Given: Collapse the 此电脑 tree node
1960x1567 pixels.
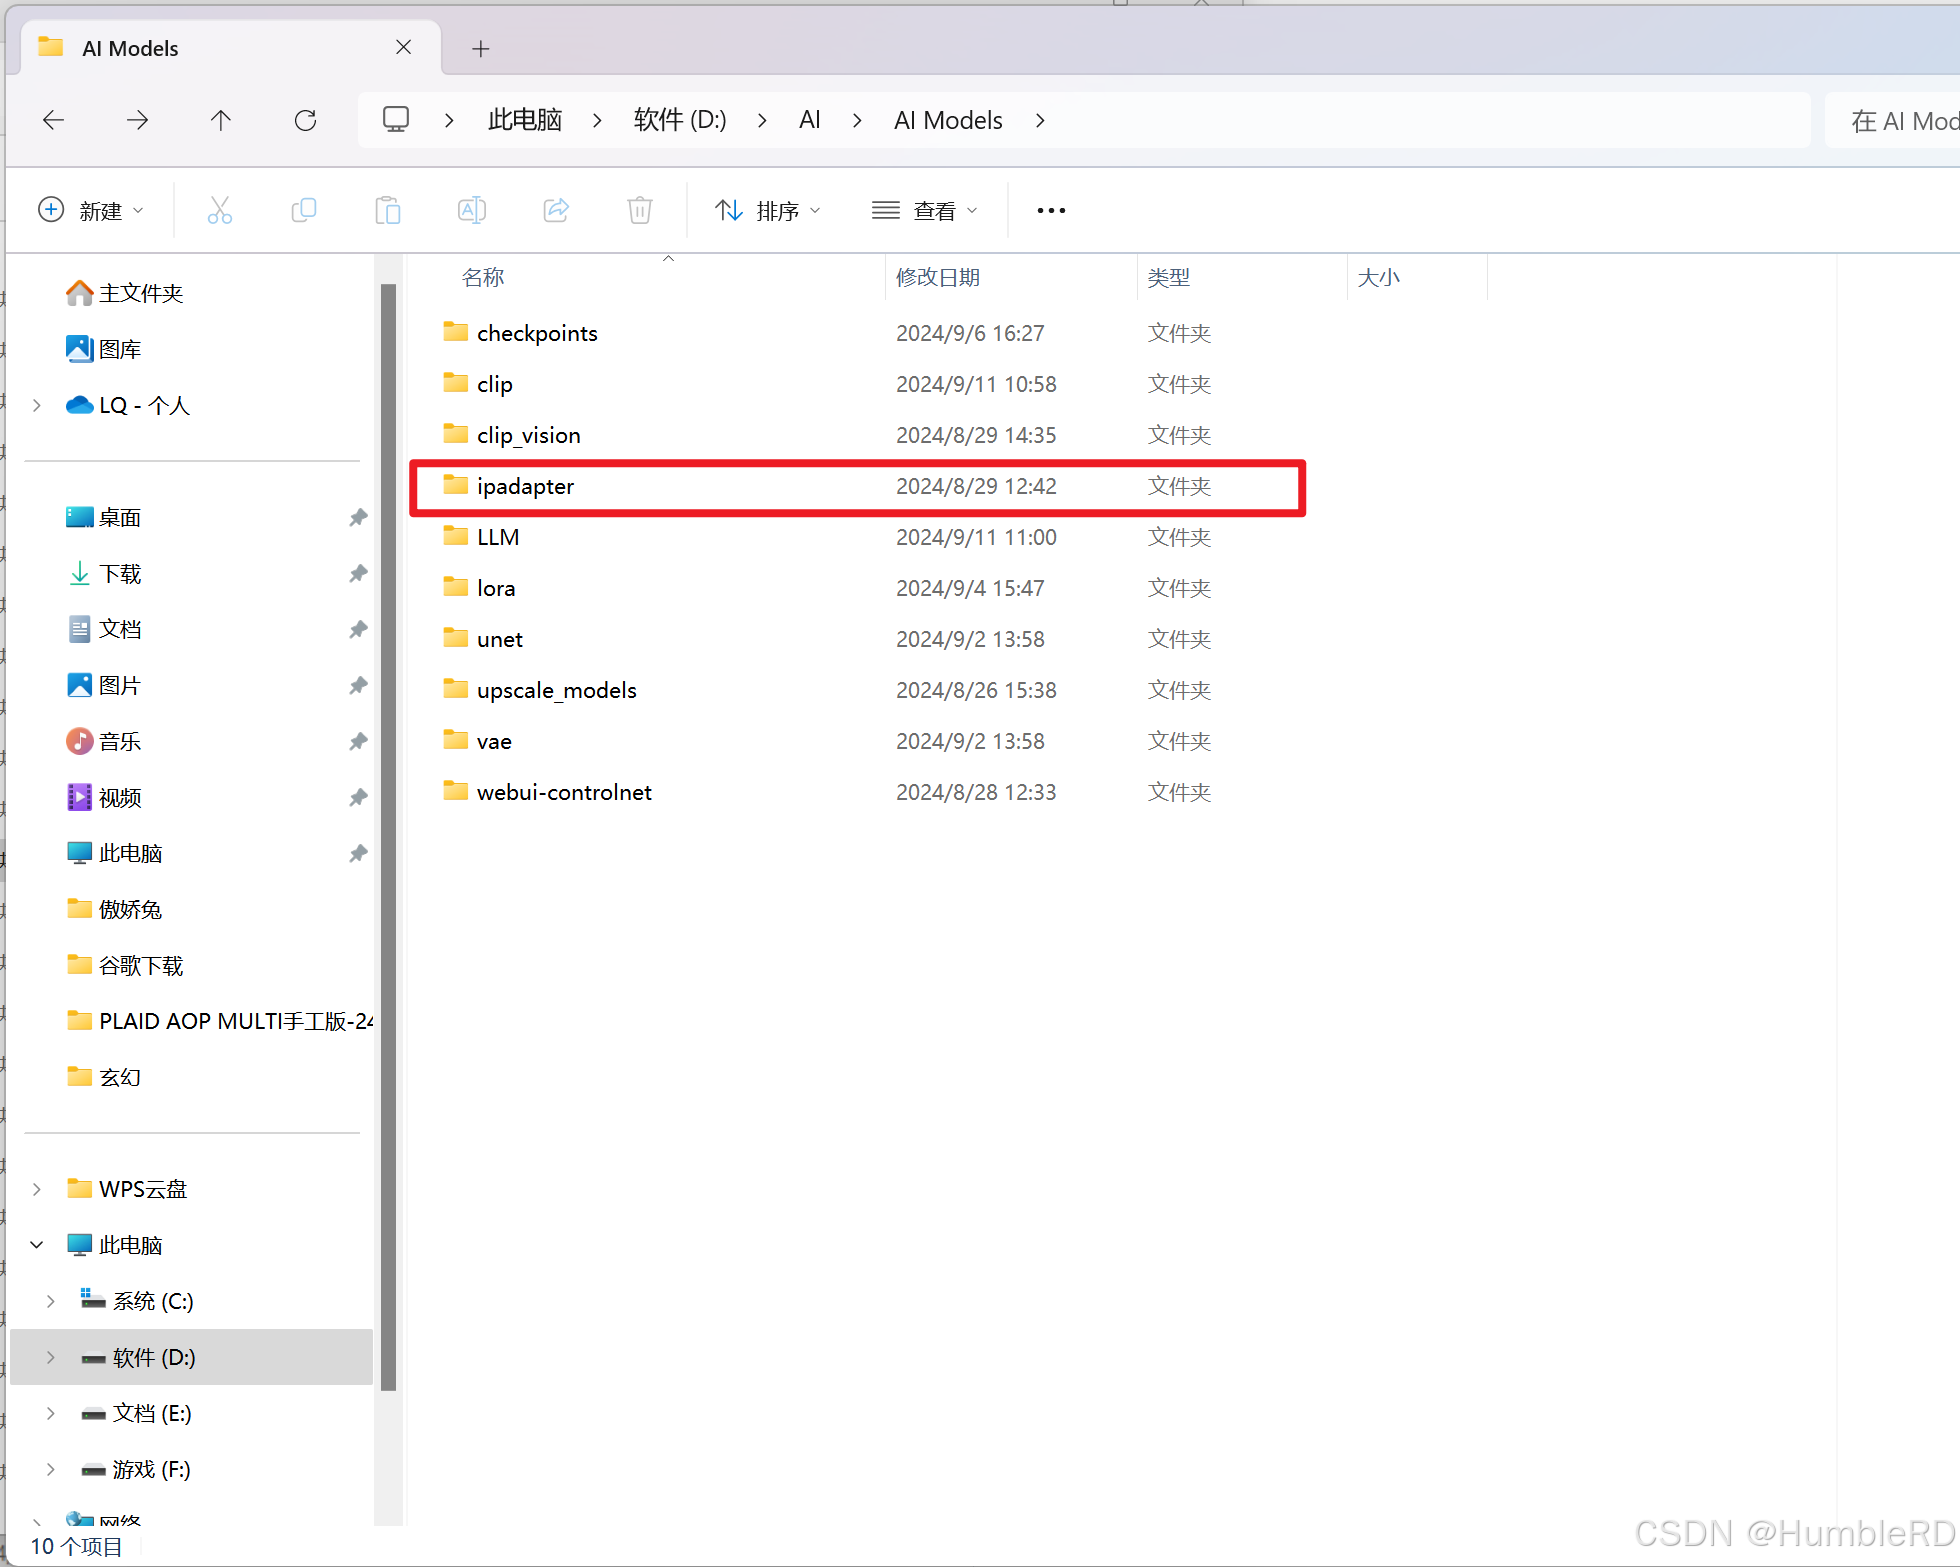Looking at the screenshot, I should (37, 1245).
